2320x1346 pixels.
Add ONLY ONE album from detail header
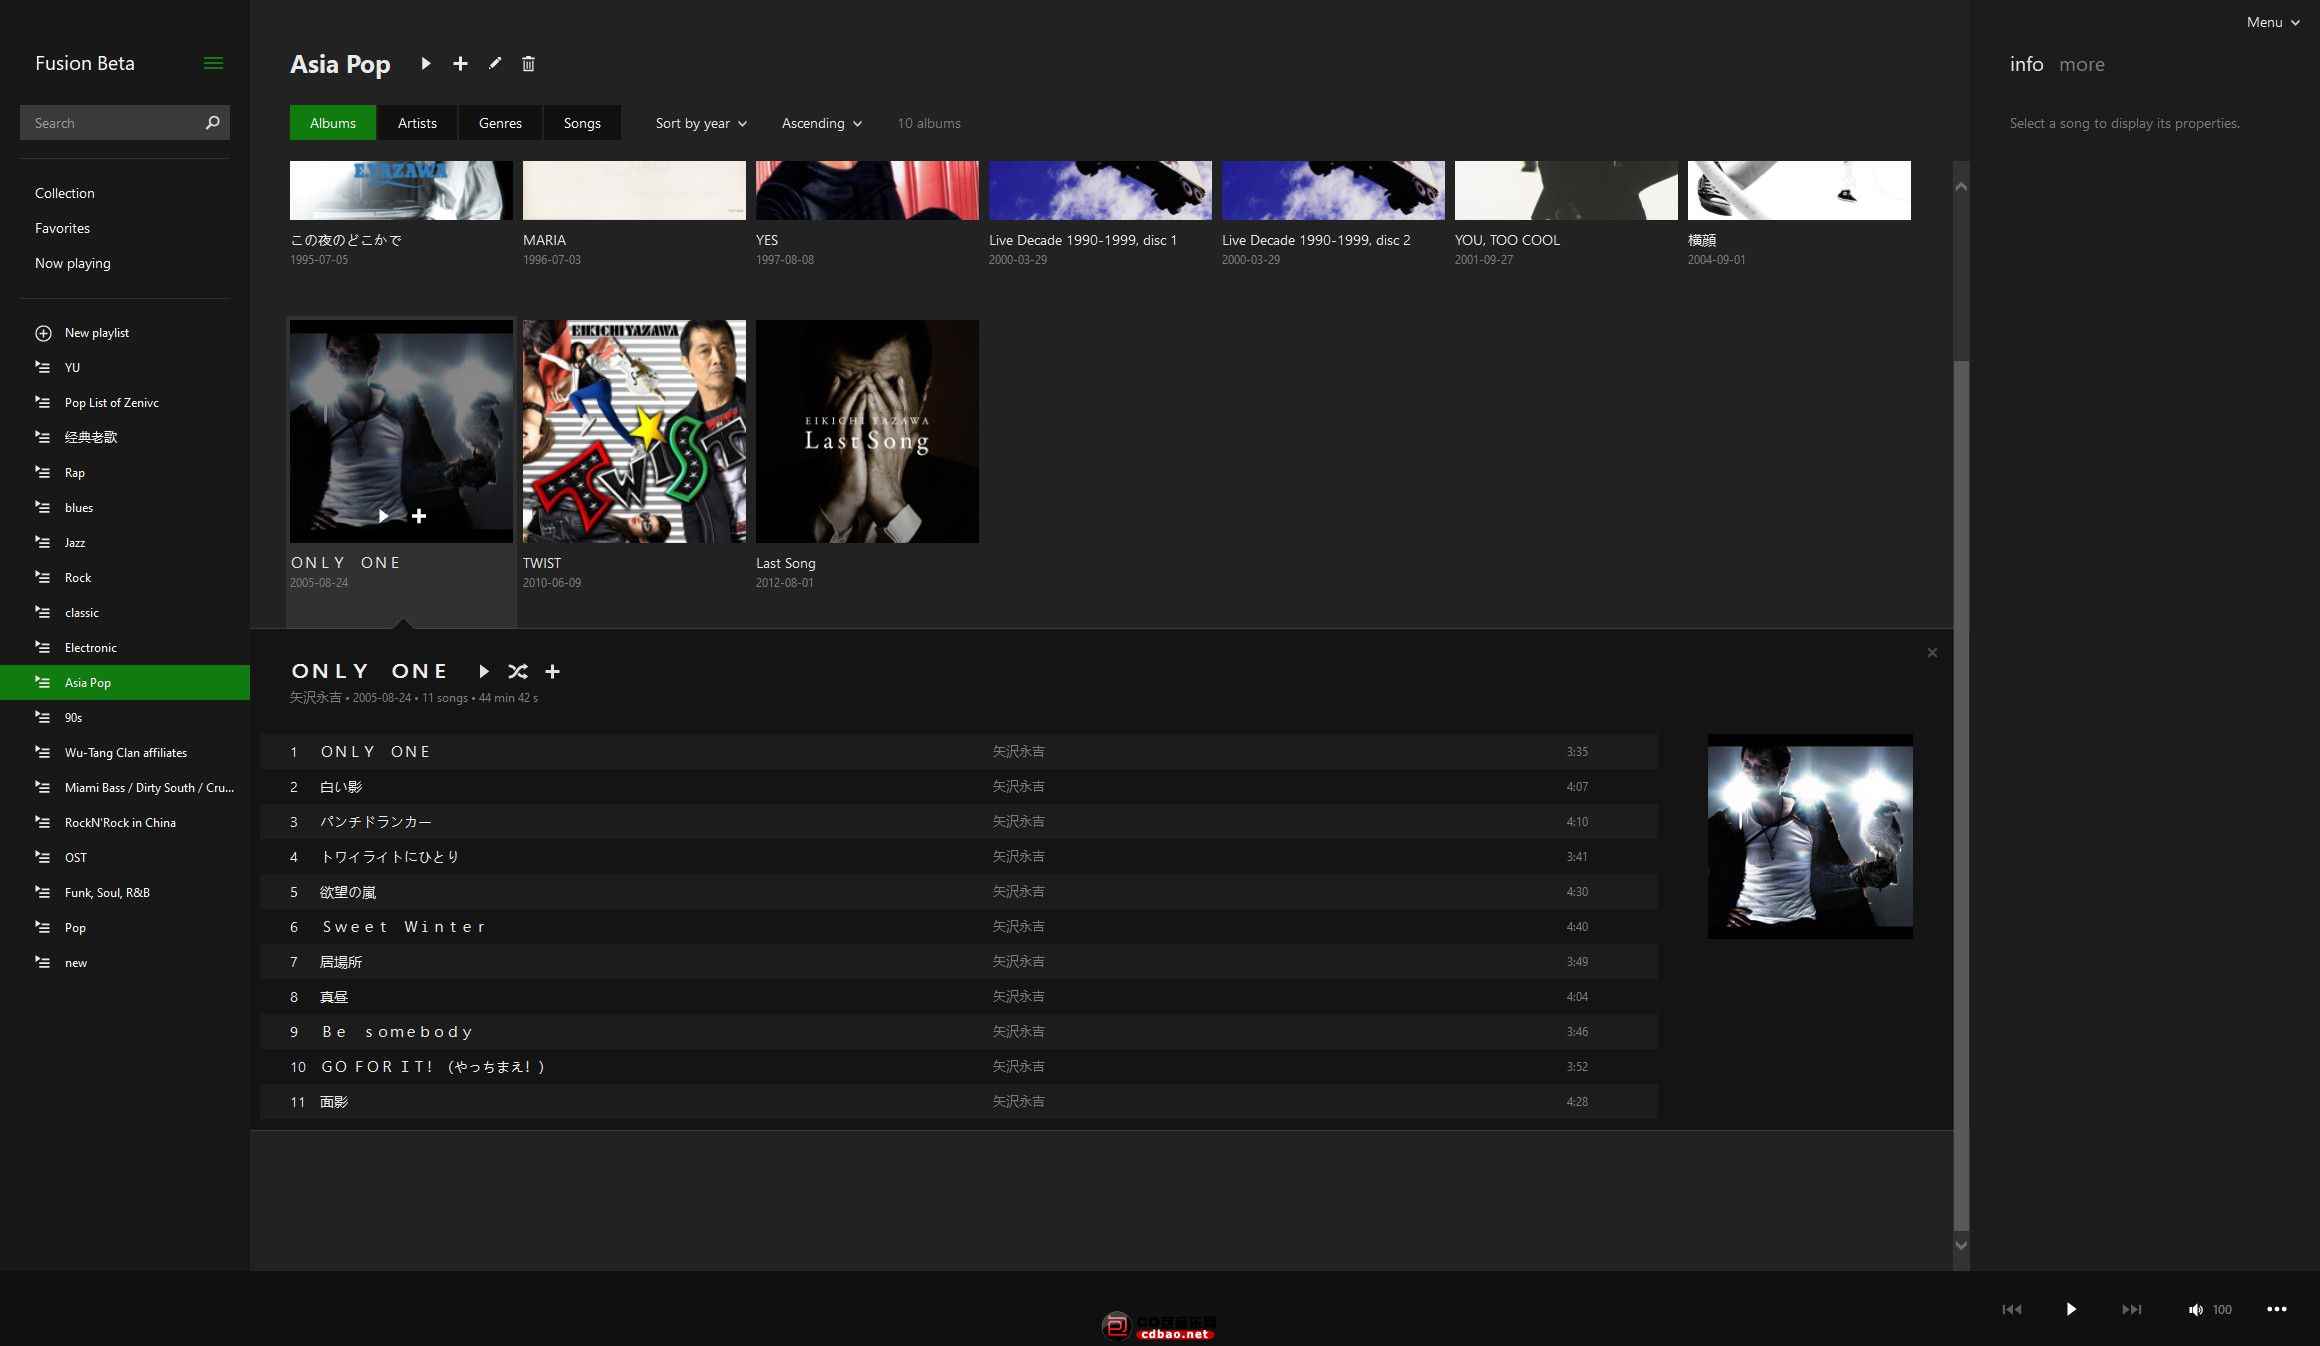click(x=553, y=671)
